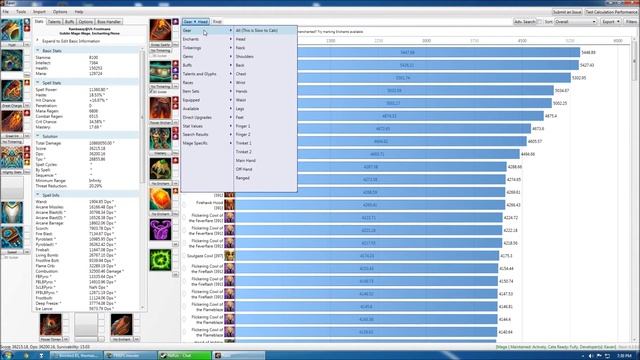This screenshot has height=360, width=640.
Task: Open the Gear Head chart selector dropdown
Action: [x=196, y=22]
